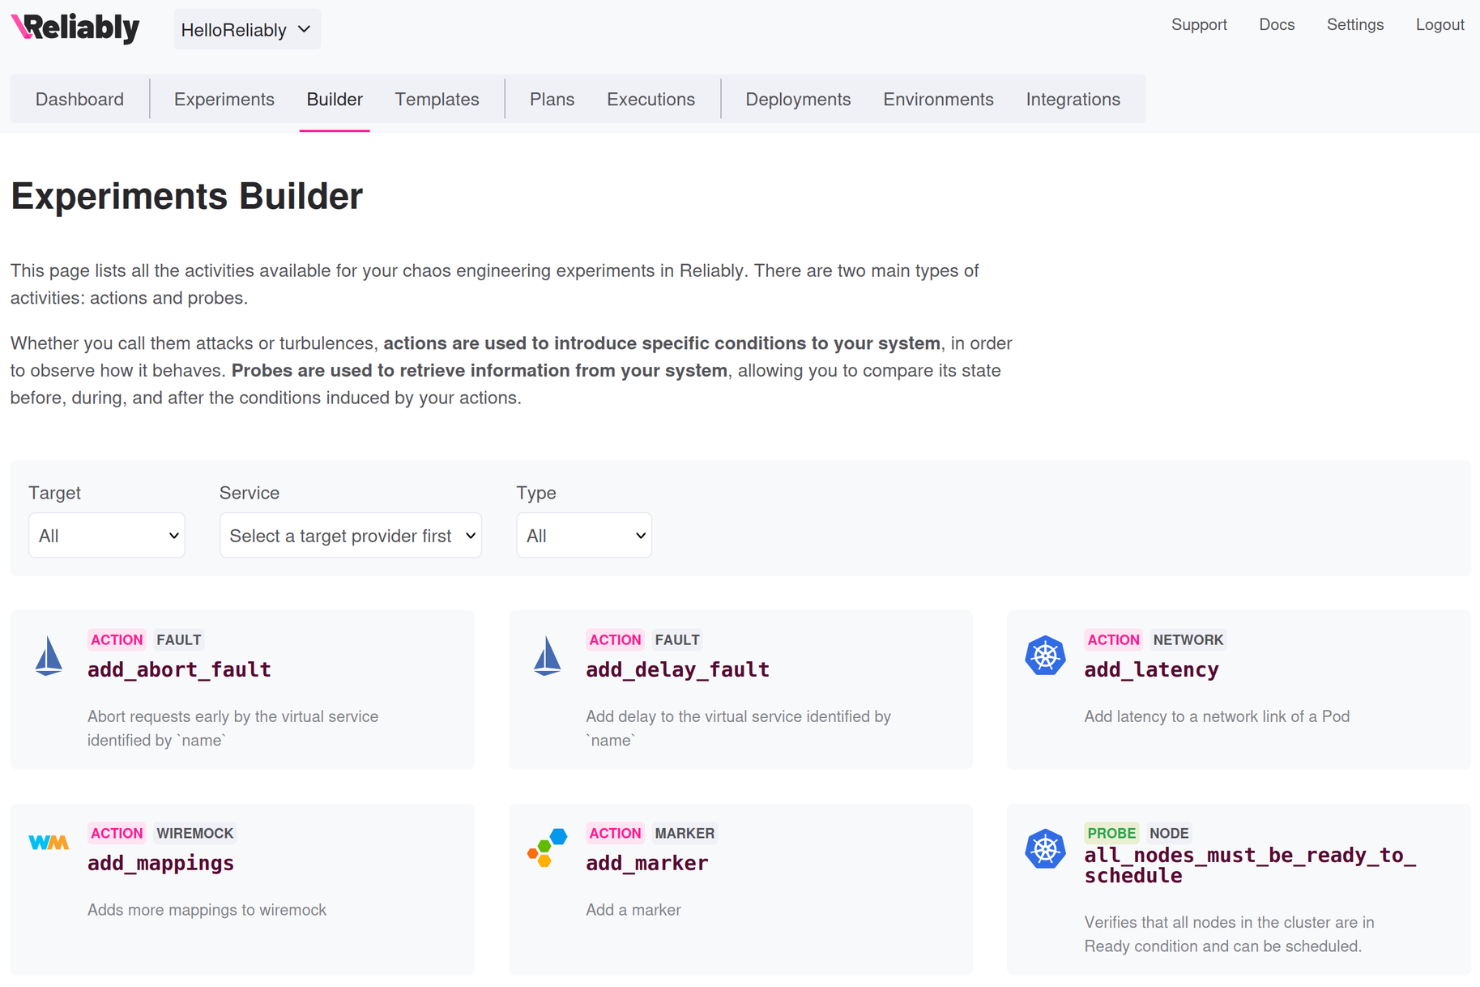Click the 'Add latency to a network link' description
The width and height of the screenshot is (1480, 987).
[x=1217, y=717]
